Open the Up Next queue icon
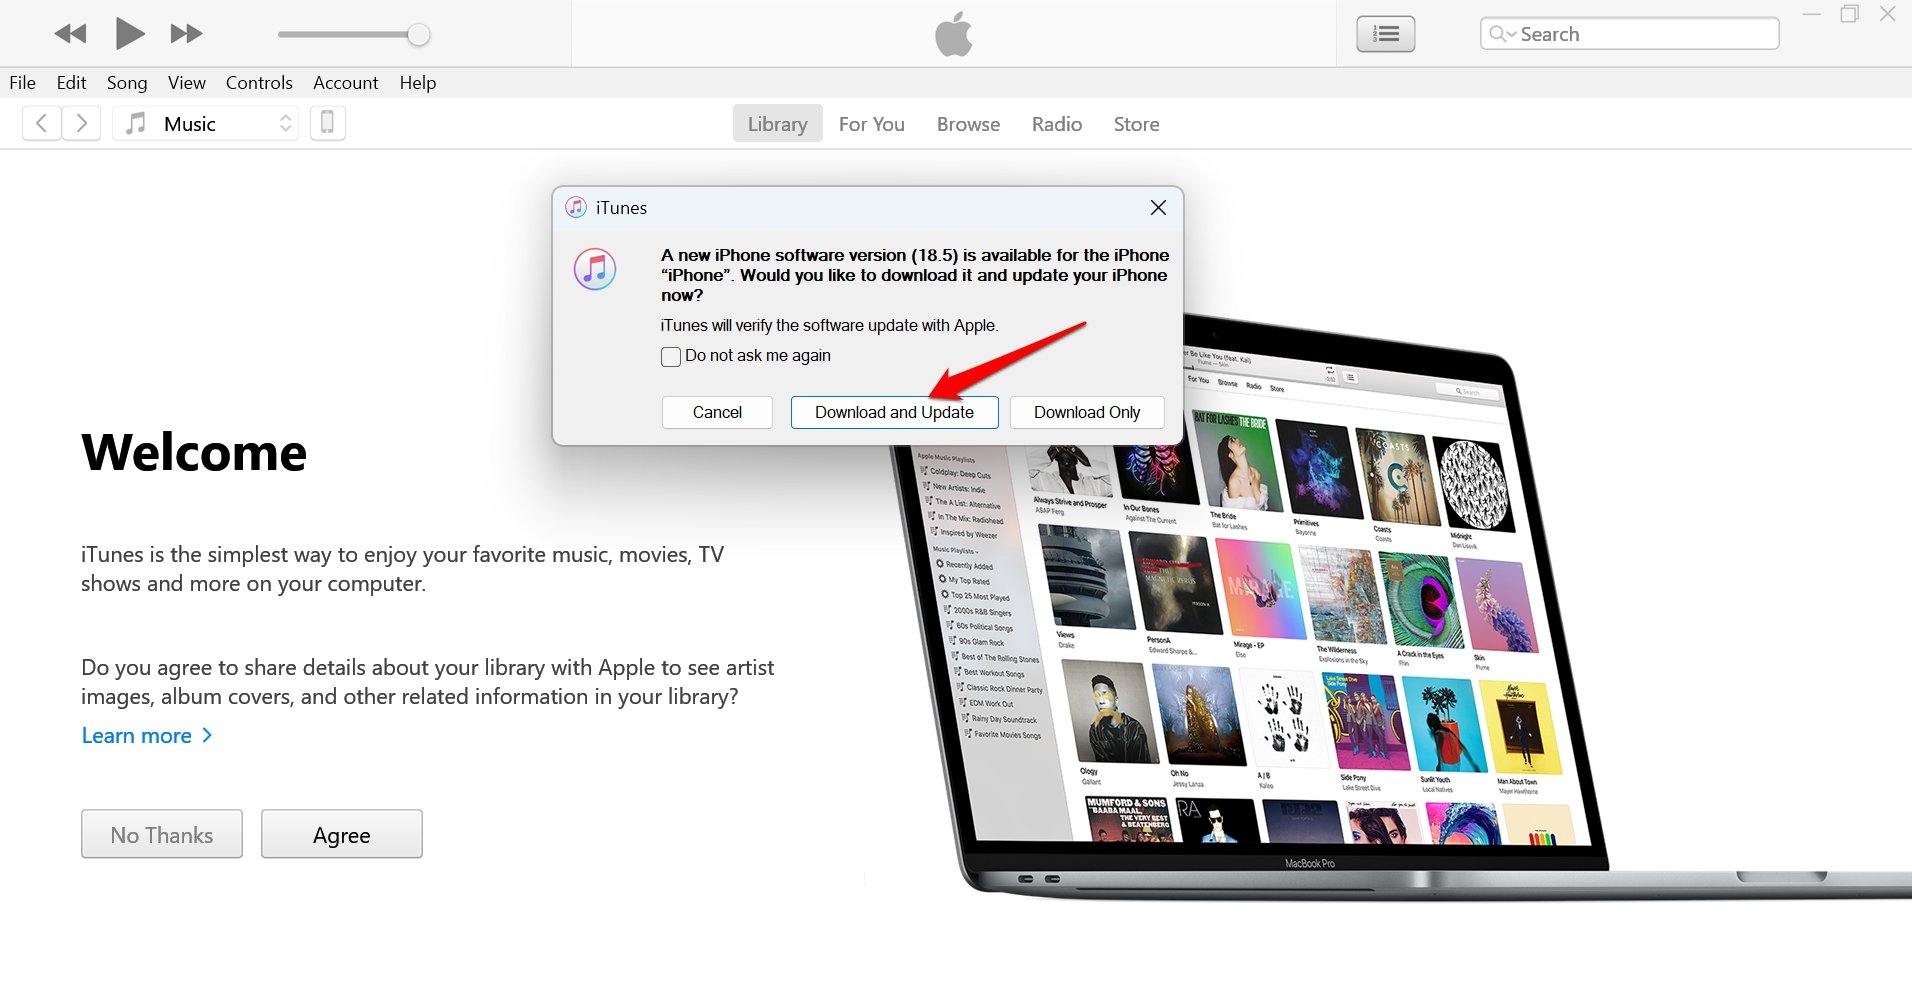Image resolution: width=1912 pixels, height=983 pixels. (x=1384, y=33)
